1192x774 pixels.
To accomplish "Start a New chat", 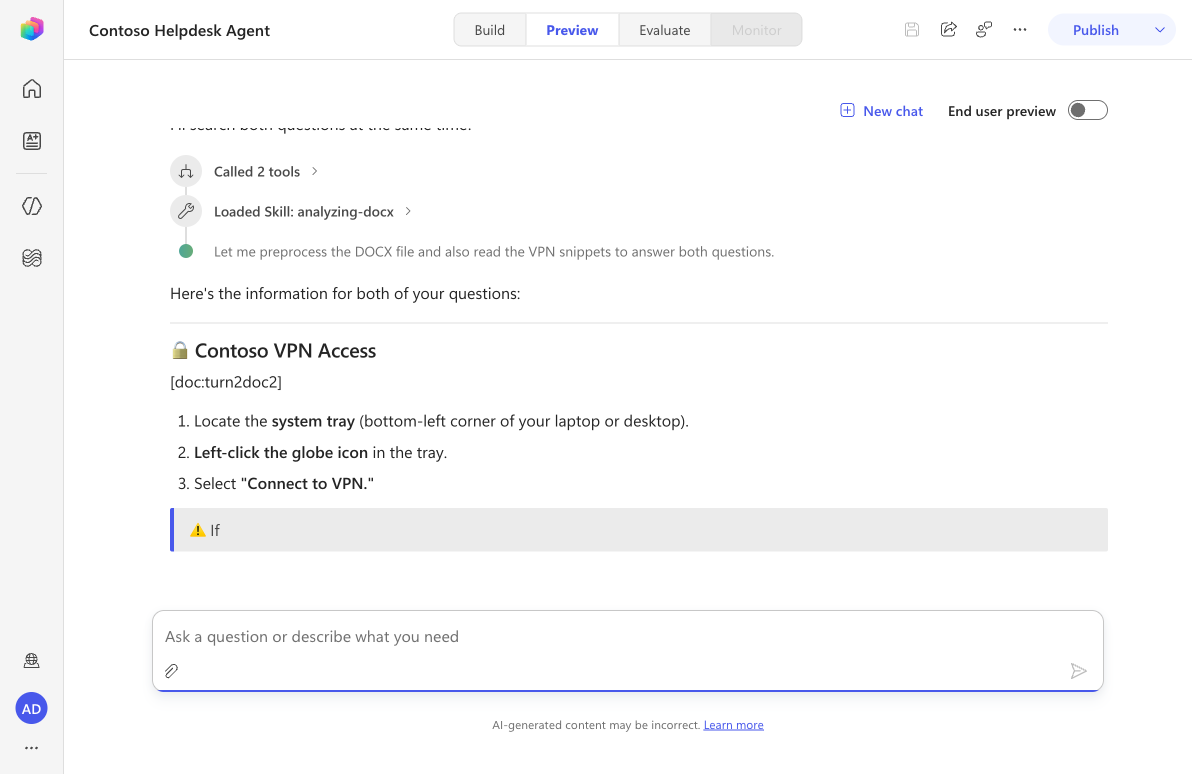I will [x=881, y=111].
